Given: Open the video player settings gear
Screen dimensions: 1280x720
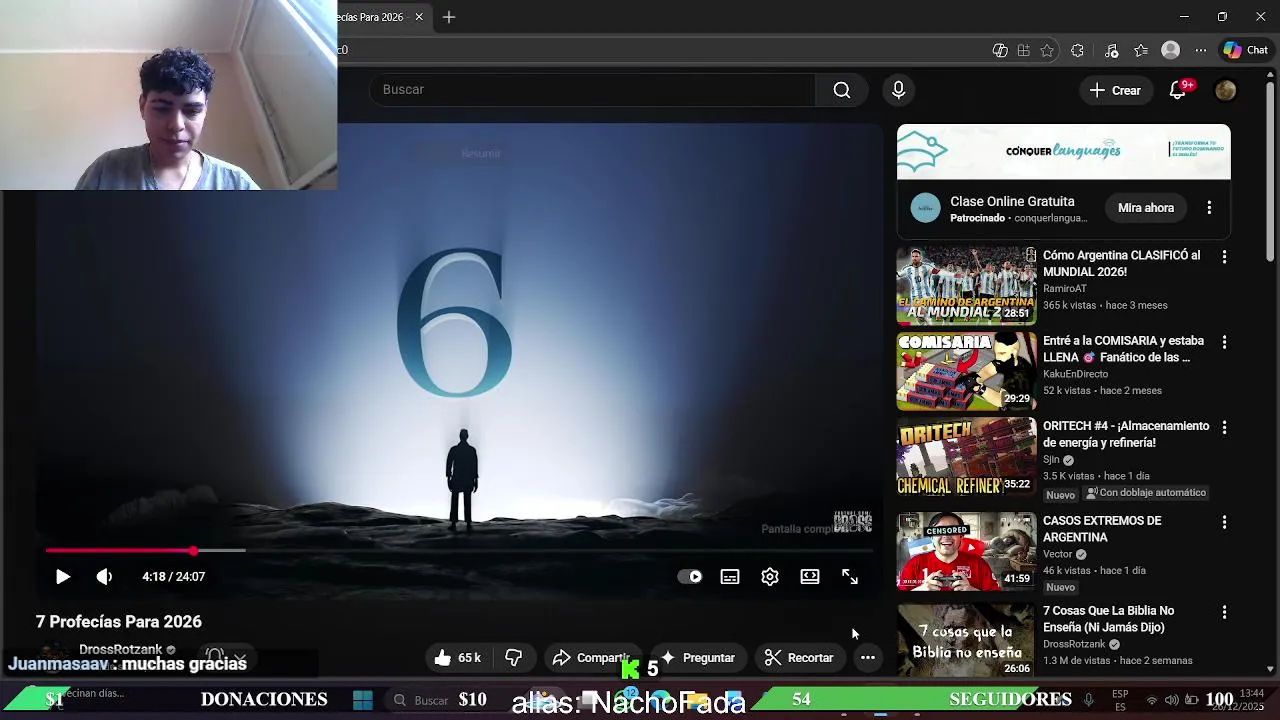Looking at the screenshot, I should click(770, 577).
